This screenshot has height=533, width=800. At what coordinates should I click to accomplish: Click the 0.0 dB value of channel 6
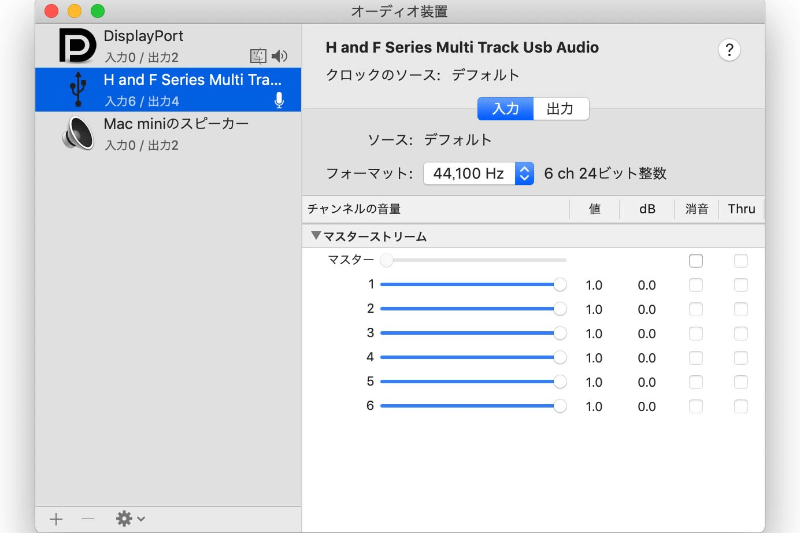646,407
